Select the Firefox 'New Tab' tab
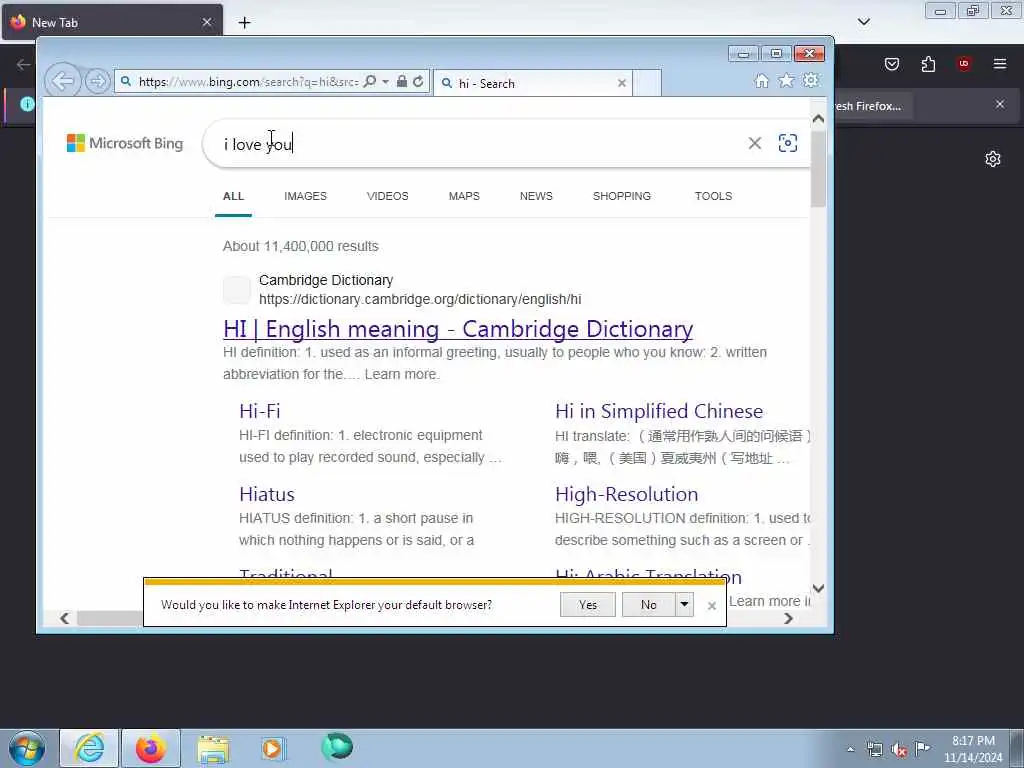Screen dimensions: 1024x768 (112, 22)
